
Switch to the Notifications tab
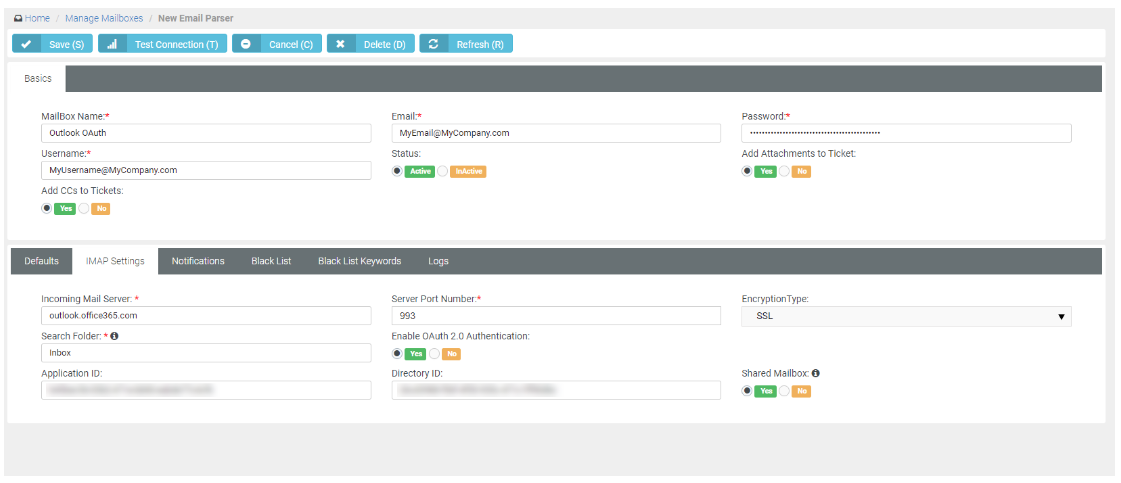(x=198, y=261)
